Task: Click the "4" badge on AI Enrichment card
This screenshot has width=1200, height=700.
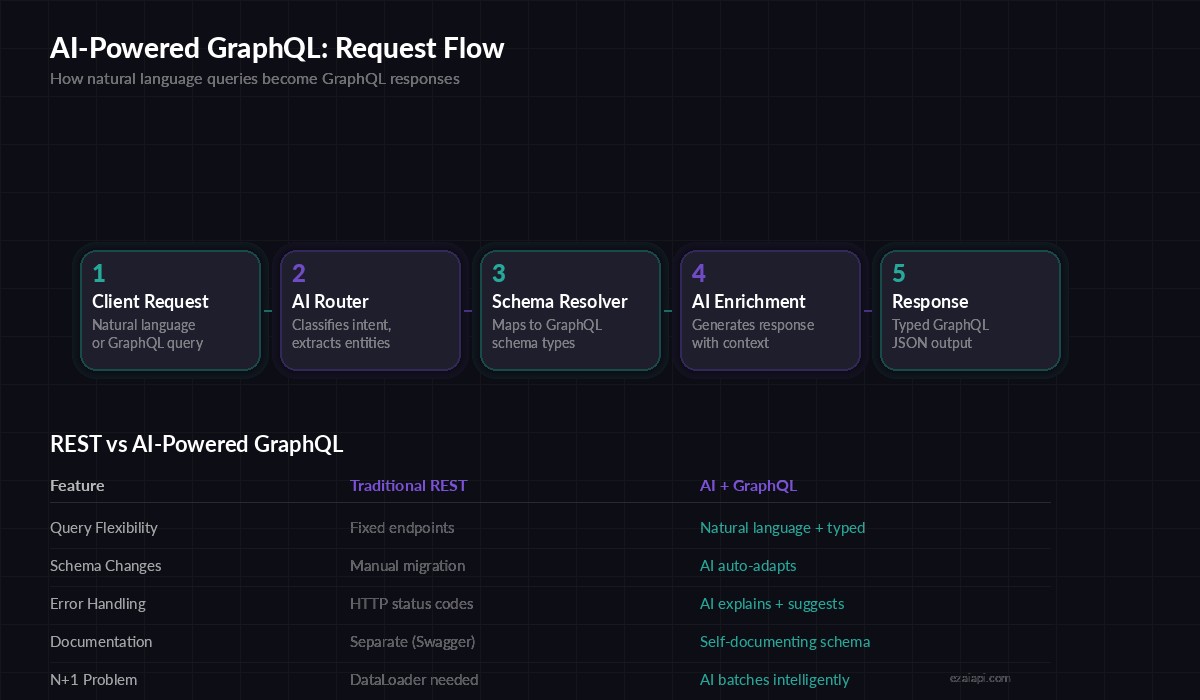Action: (698, 273)
